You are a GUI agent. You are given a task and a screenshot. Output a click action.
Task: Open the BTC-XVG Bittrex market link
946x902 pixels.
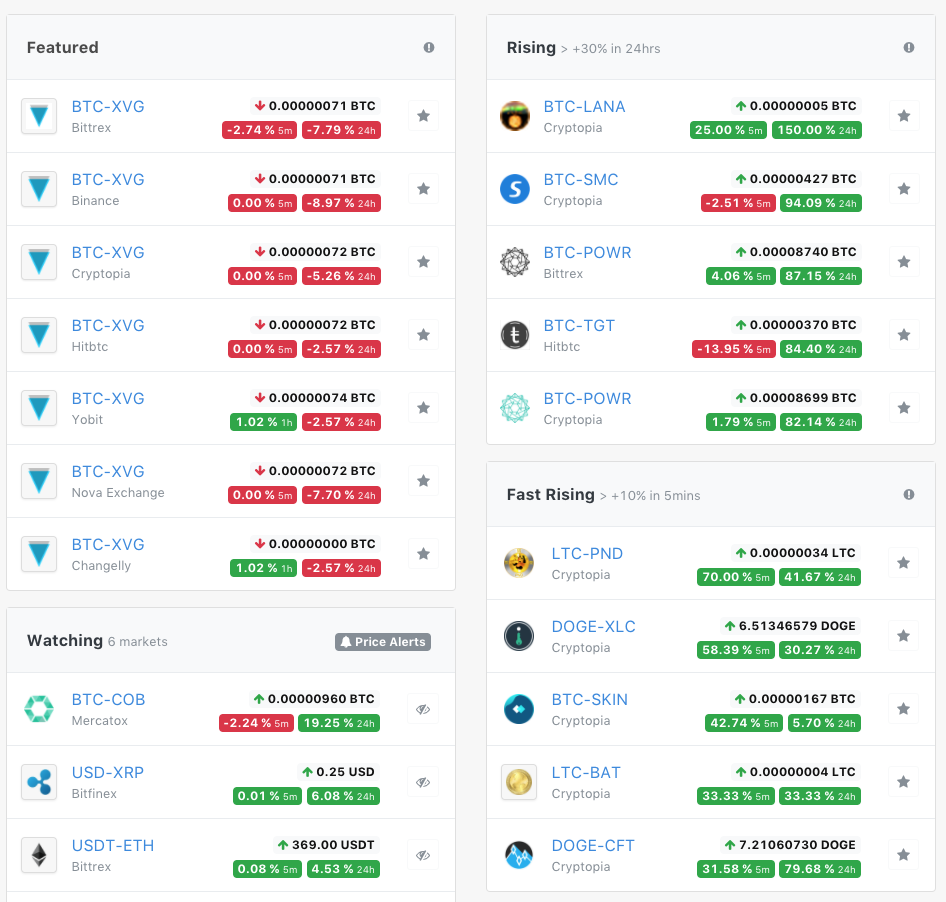(108, 106)
